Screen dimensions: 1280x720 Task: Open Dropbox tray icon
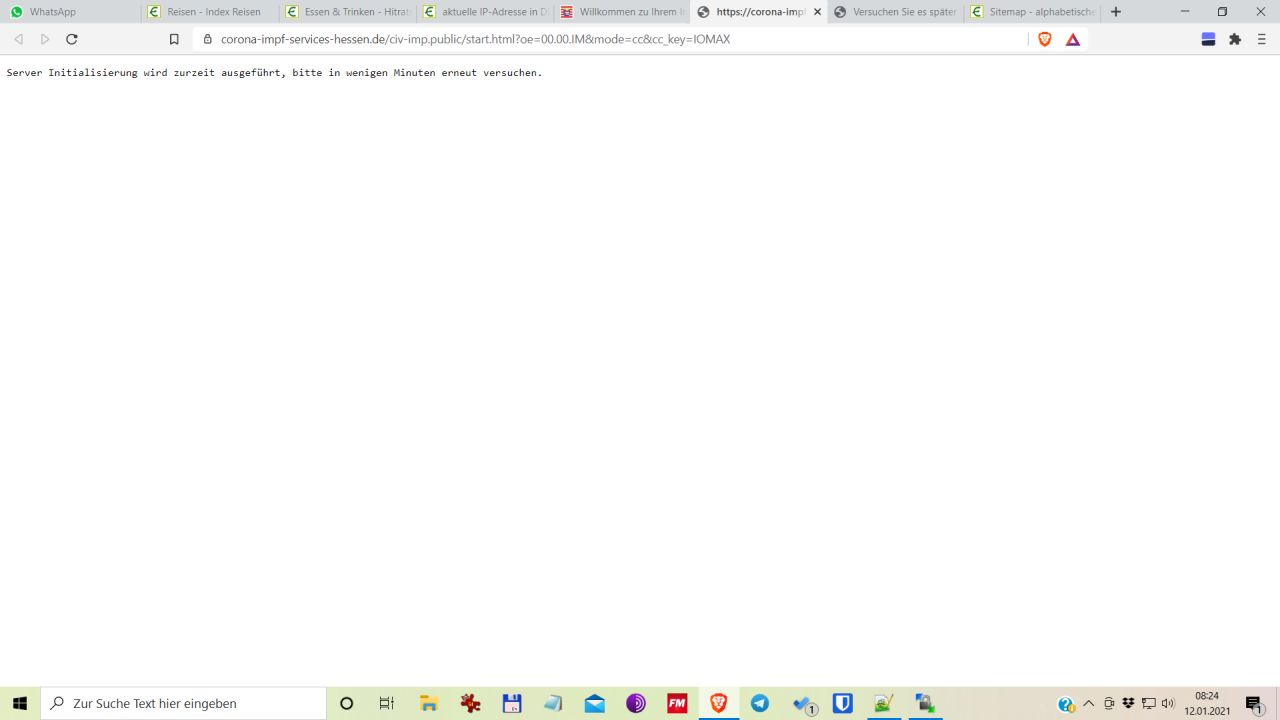click(x=1128, y=703)
